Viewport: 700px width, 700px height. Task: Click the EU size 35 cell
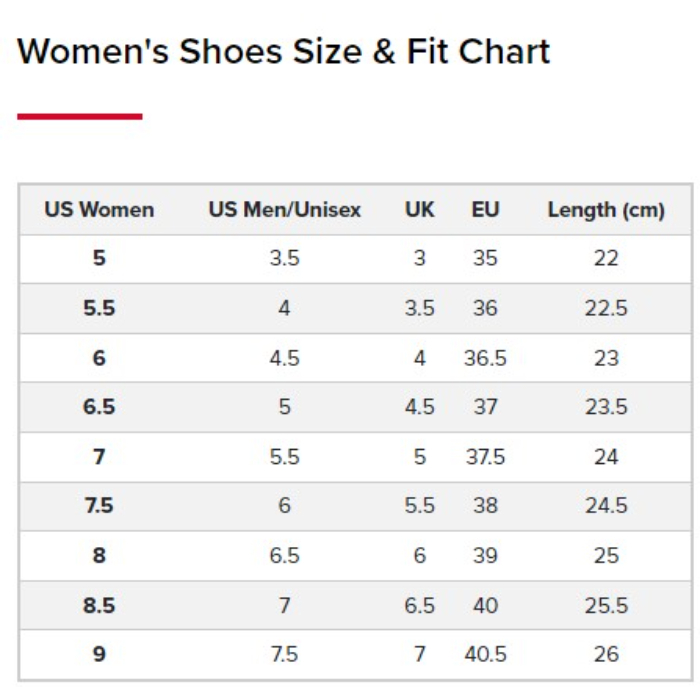coord(485,258)
